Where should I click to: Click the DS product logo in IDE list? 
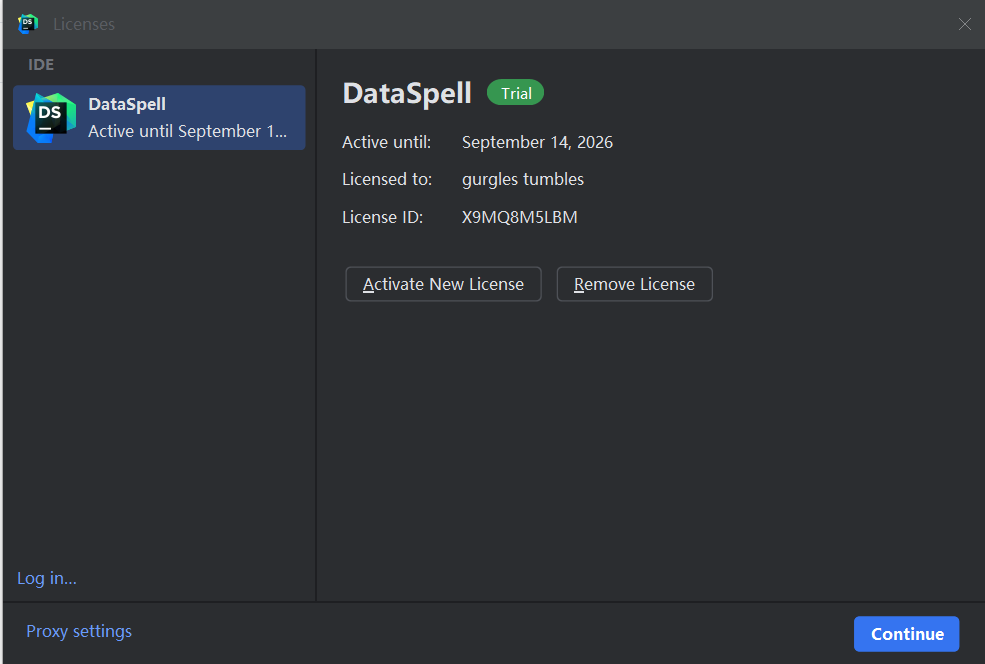coord(51,117)
